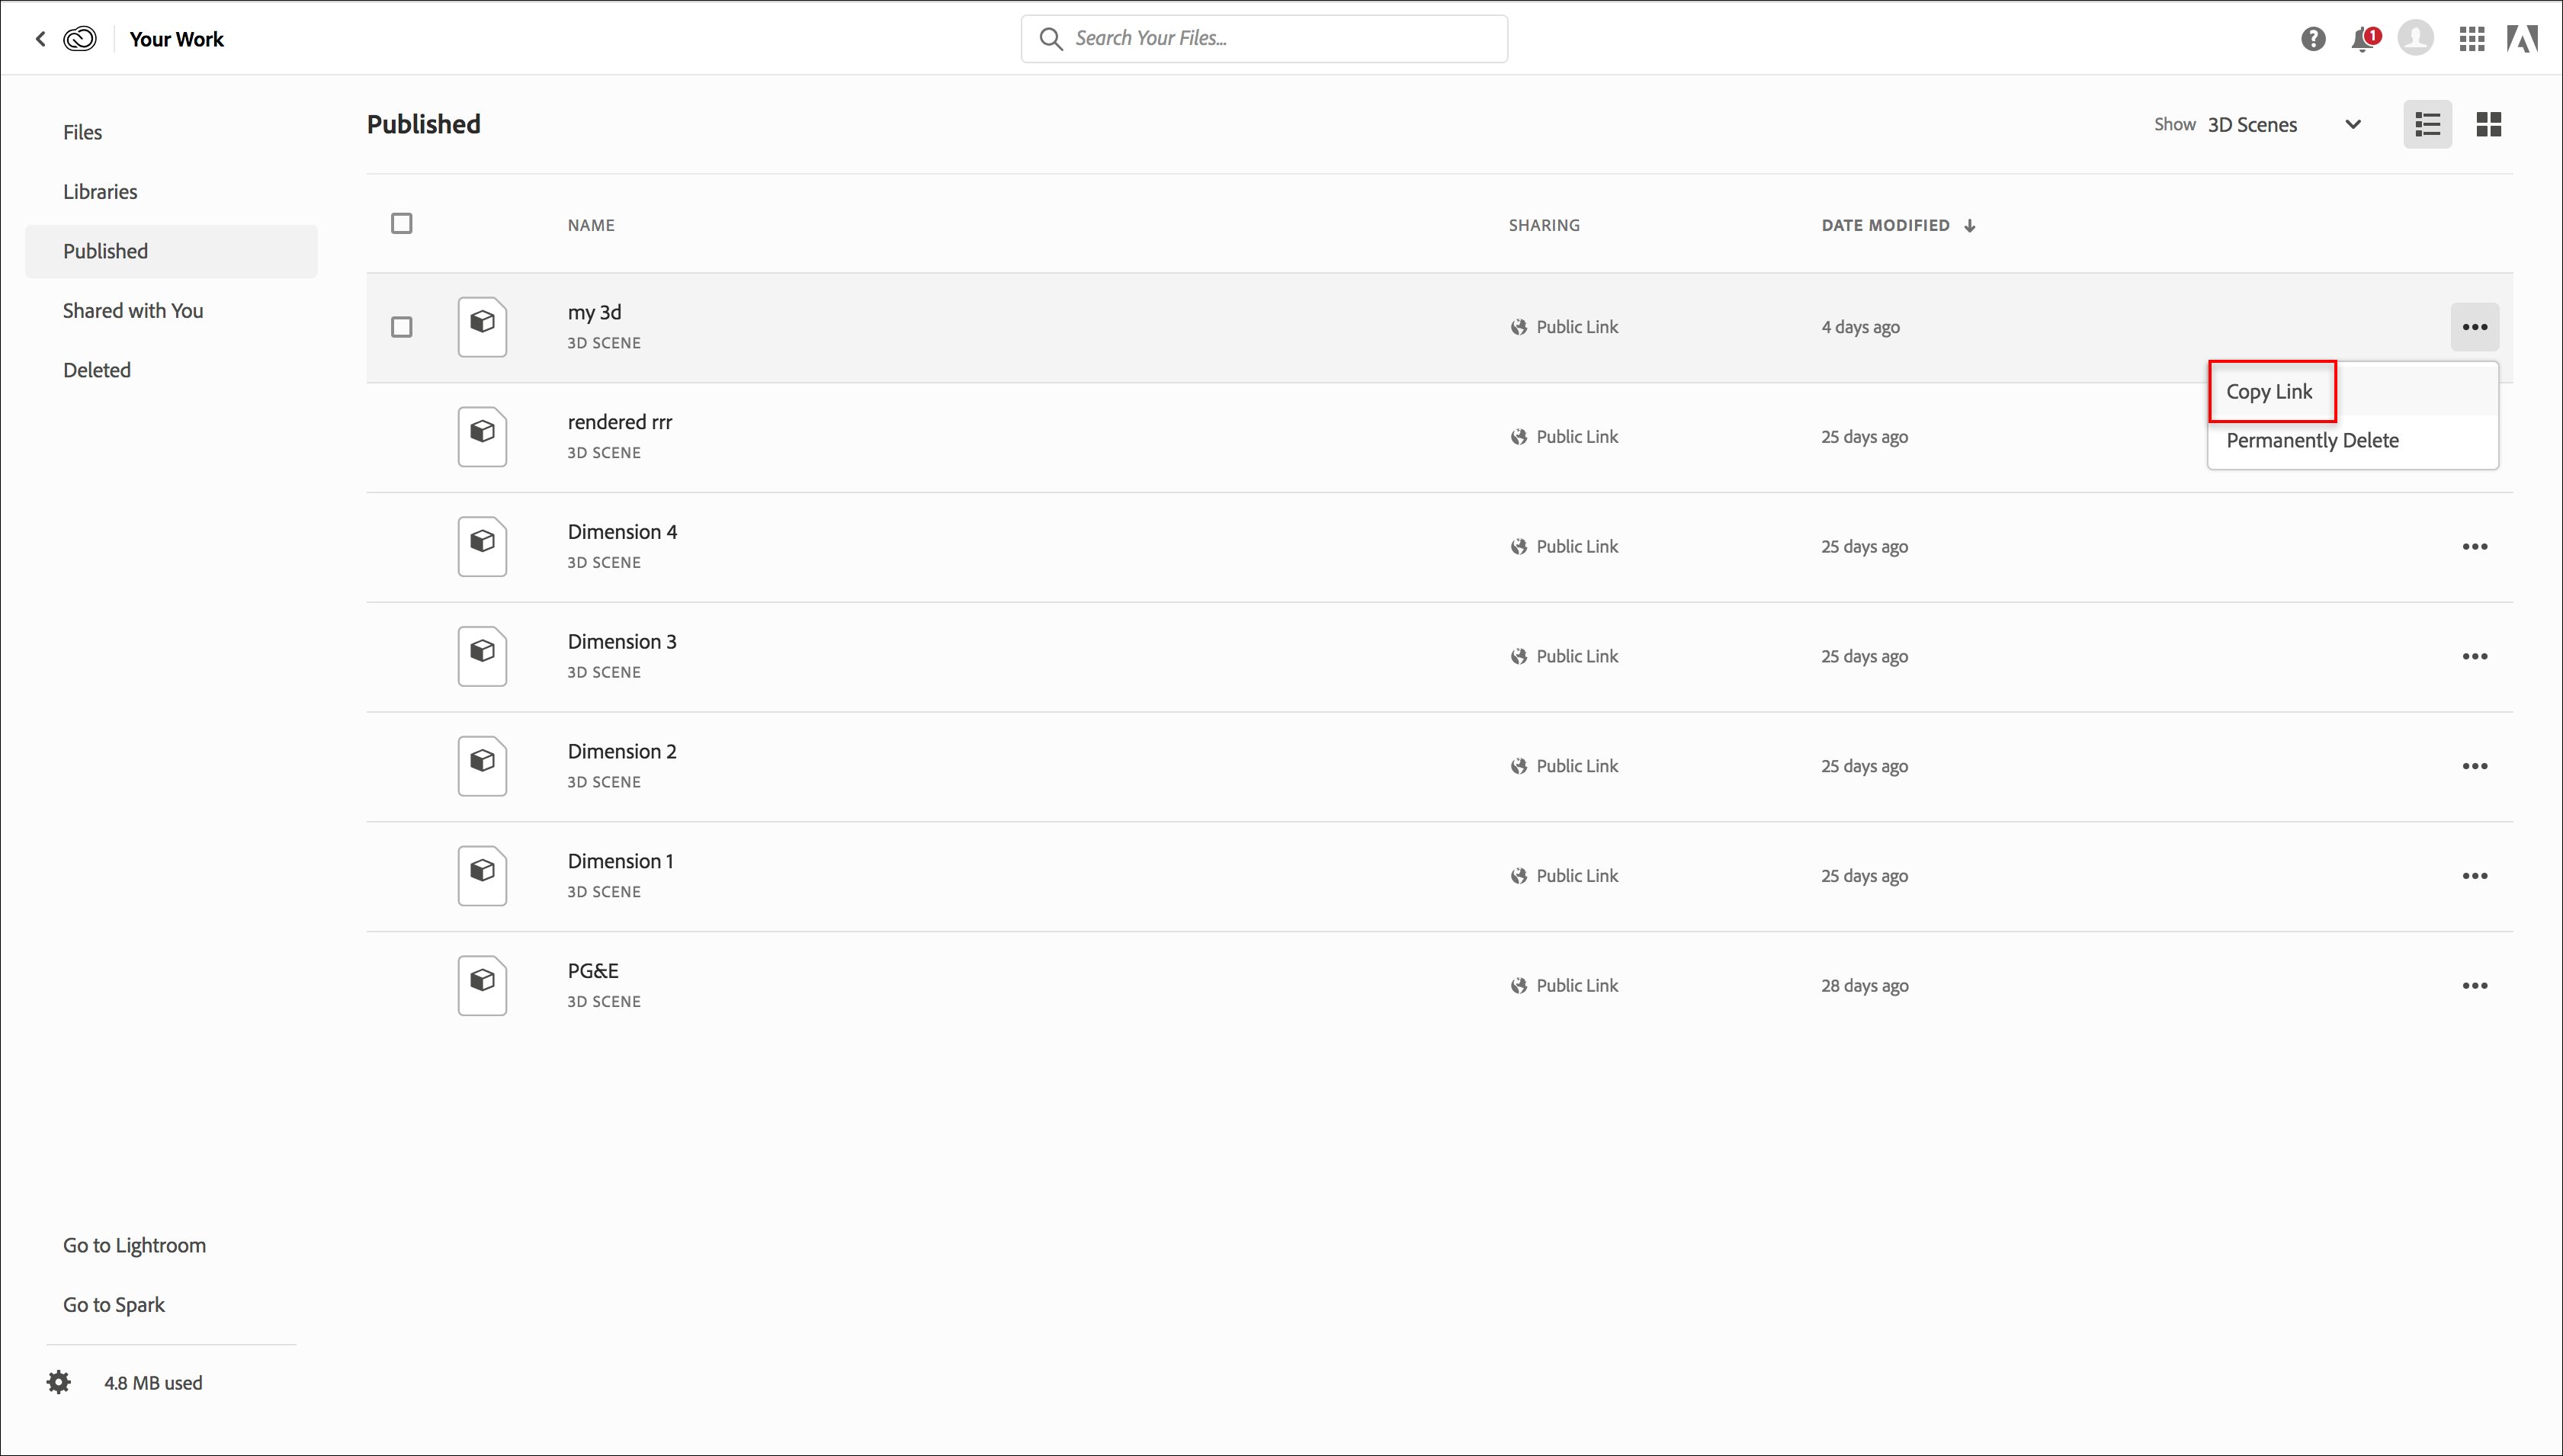Sort by Date Modified column arrow
The image size is (2563, 1456).
coord(1969,226)
